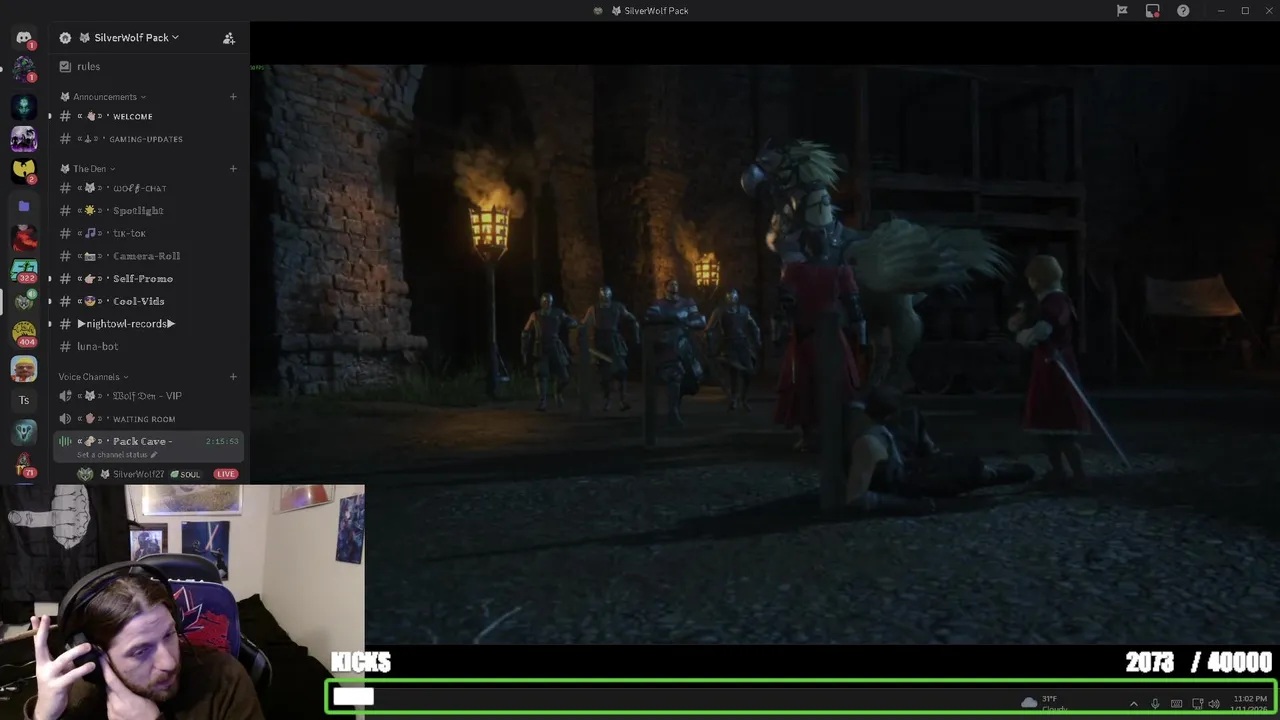
Task: Open the taskbar weather widget
Action: click(1044, 703)
